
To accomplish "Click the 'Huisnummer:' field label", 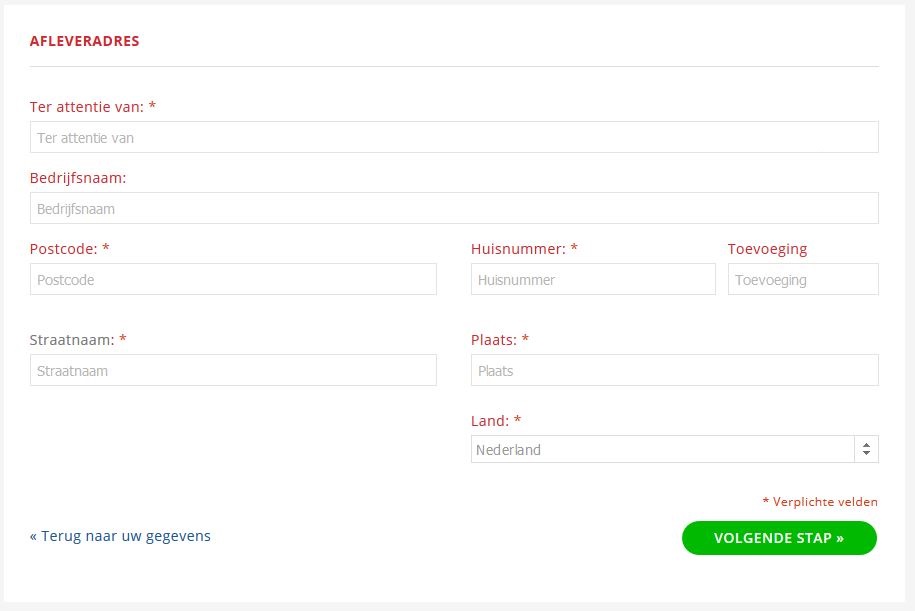I will coord(524,249).
